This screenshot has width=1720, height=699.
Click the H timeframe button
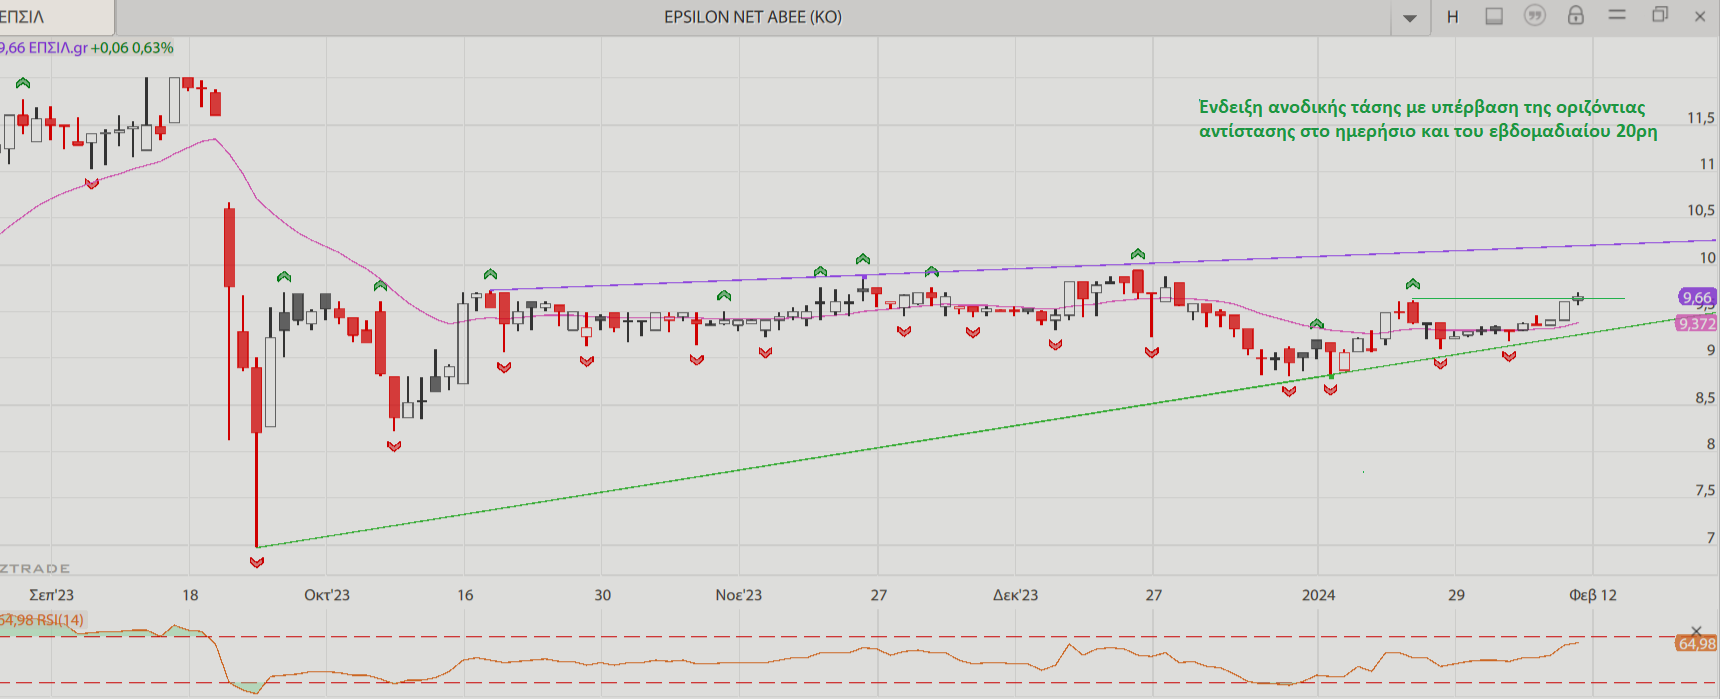point(1452,17)
